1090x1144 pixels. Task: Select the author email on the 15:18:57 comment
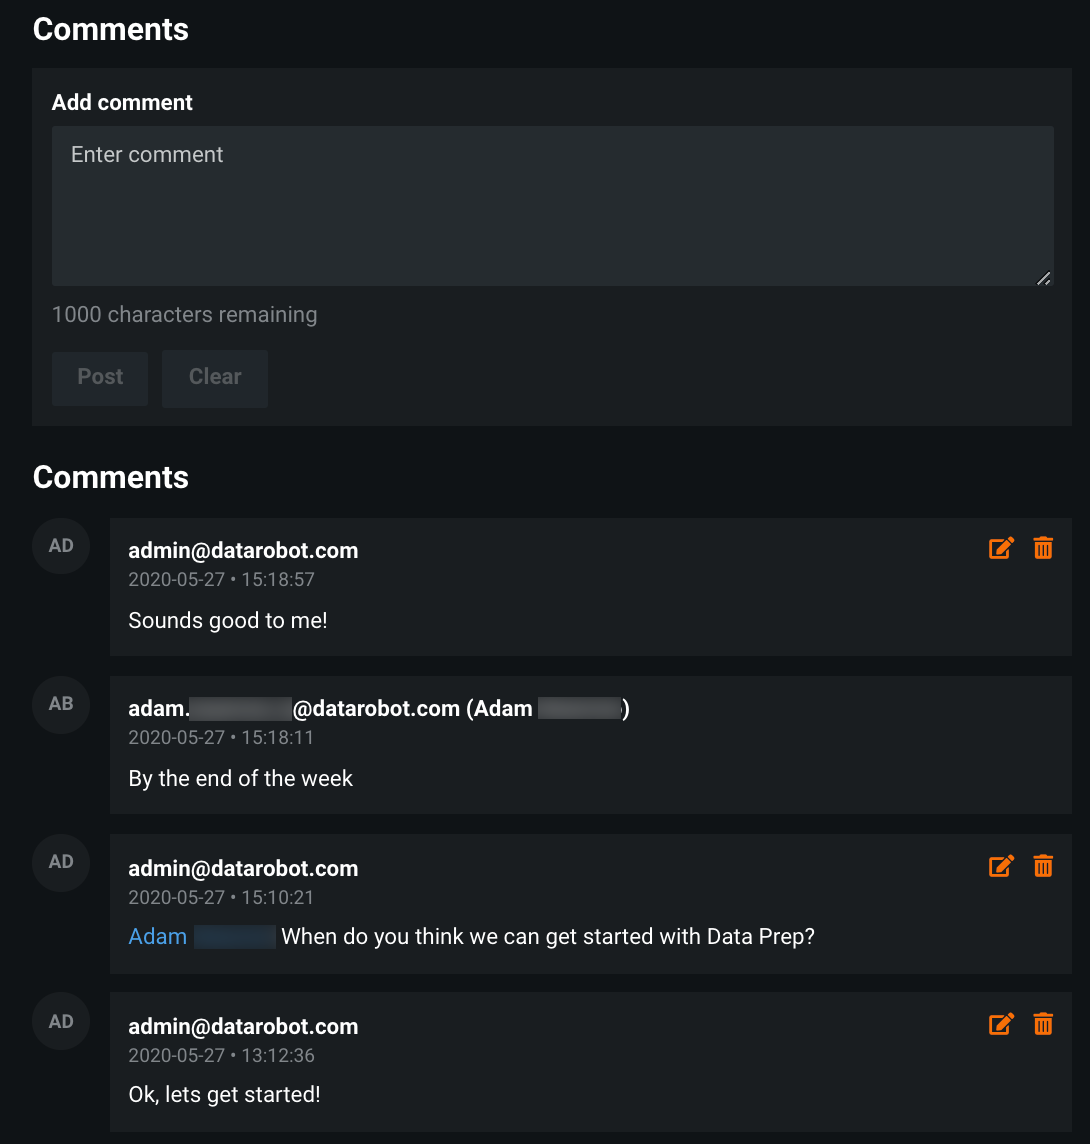(243, 551)
